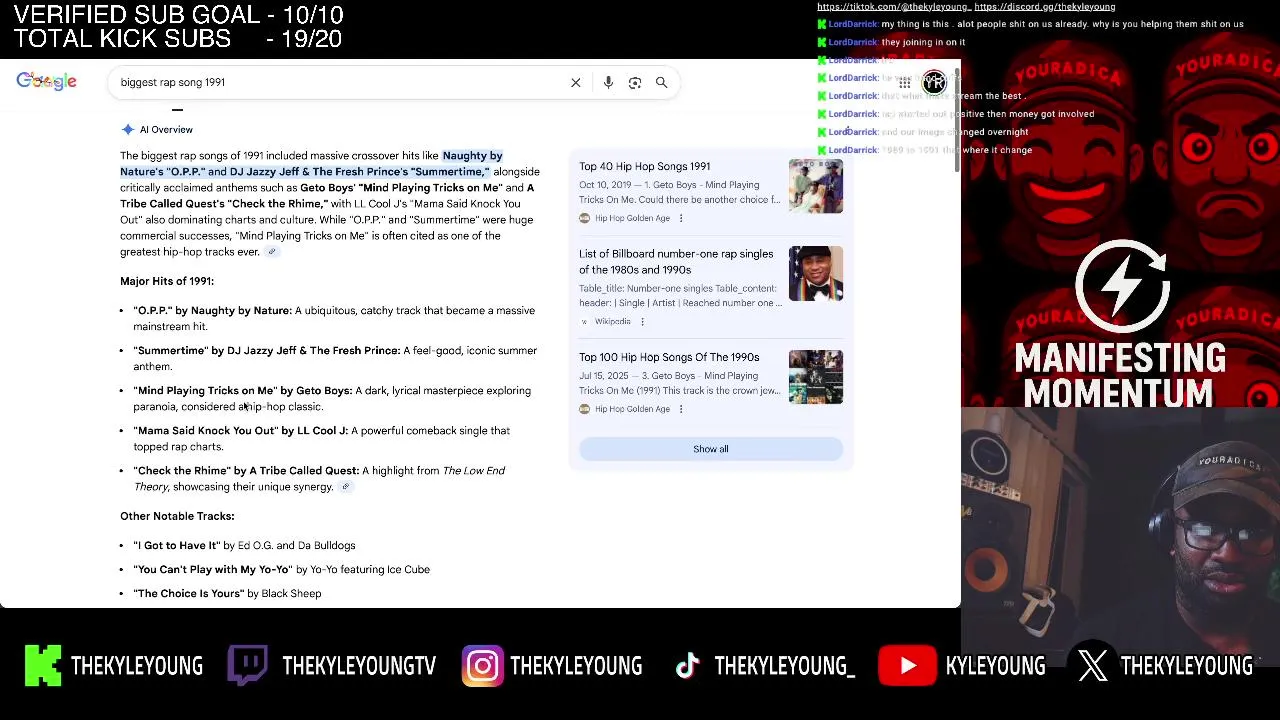Viewport: 1280px width, 720px height.
Task: Click the source link icon after 'tracks ever.'
Action: point(271,252)
